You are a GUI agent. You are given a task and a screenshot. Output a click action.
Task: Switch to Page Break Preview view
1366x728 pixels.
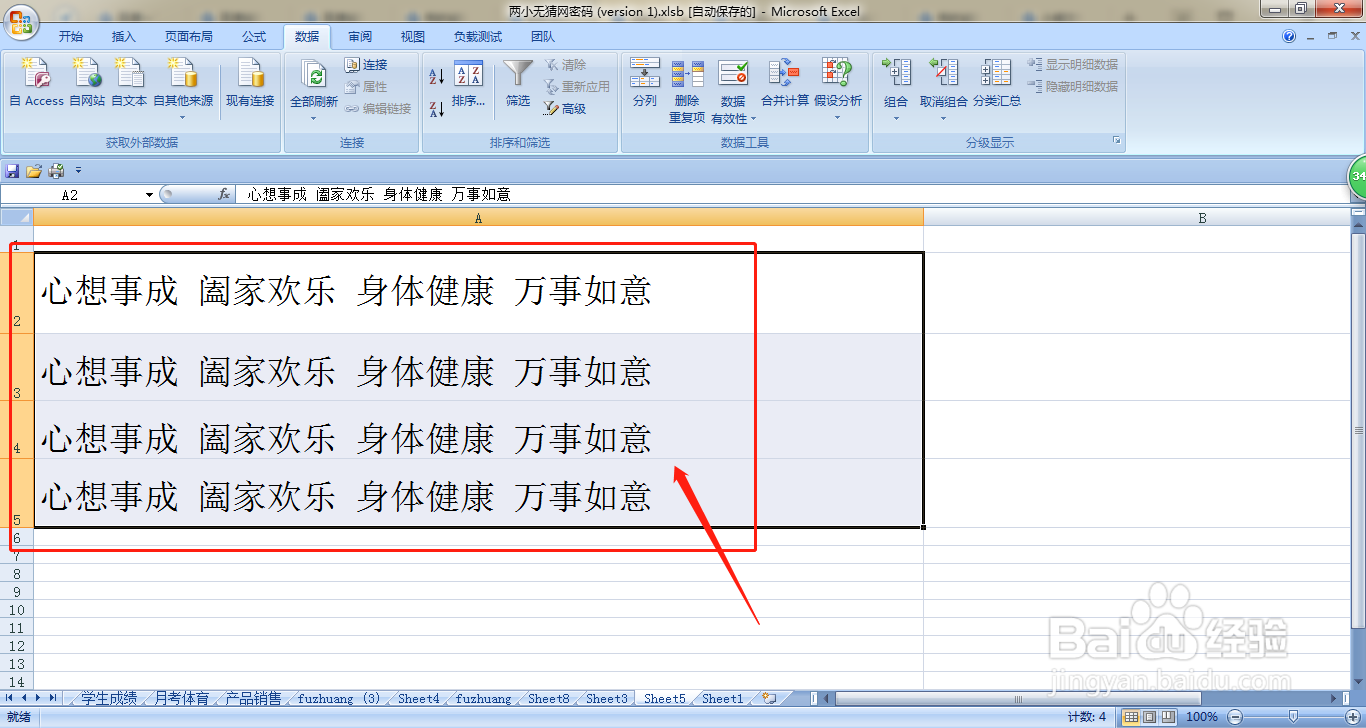(x=1167, y=717)
